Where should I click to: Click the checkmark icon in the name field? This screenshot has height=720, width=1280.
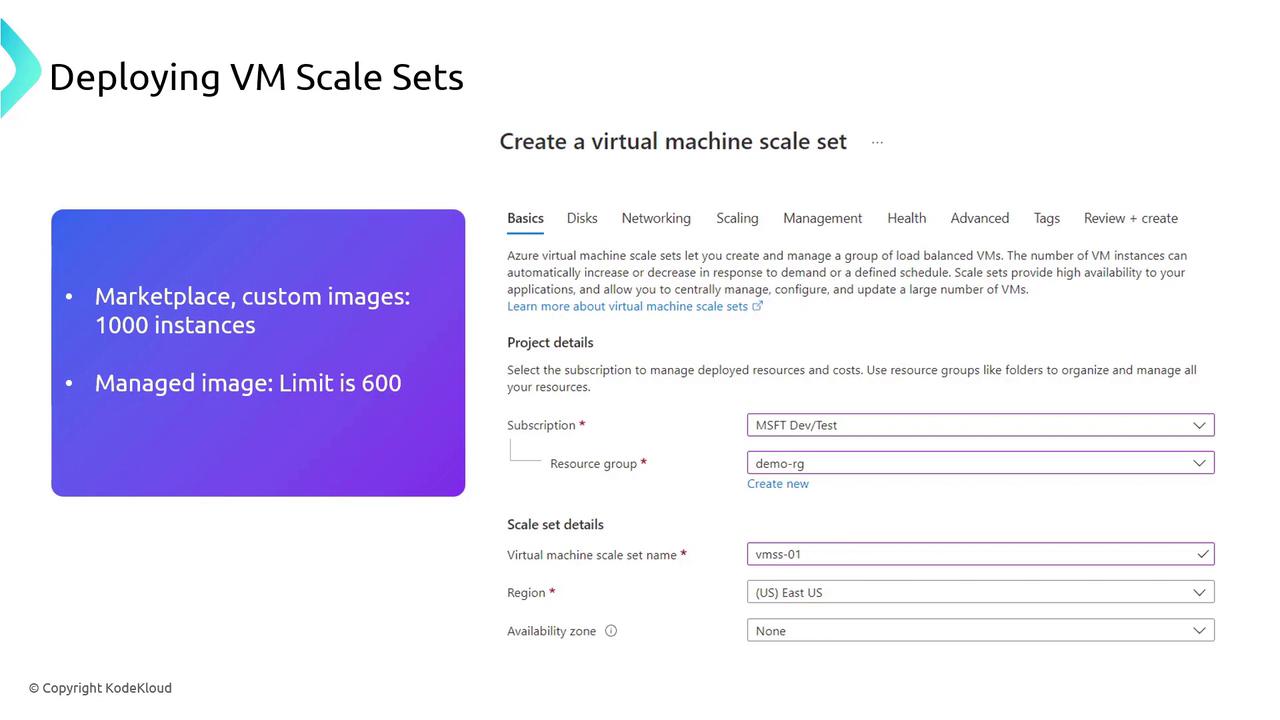point(1202,554)
